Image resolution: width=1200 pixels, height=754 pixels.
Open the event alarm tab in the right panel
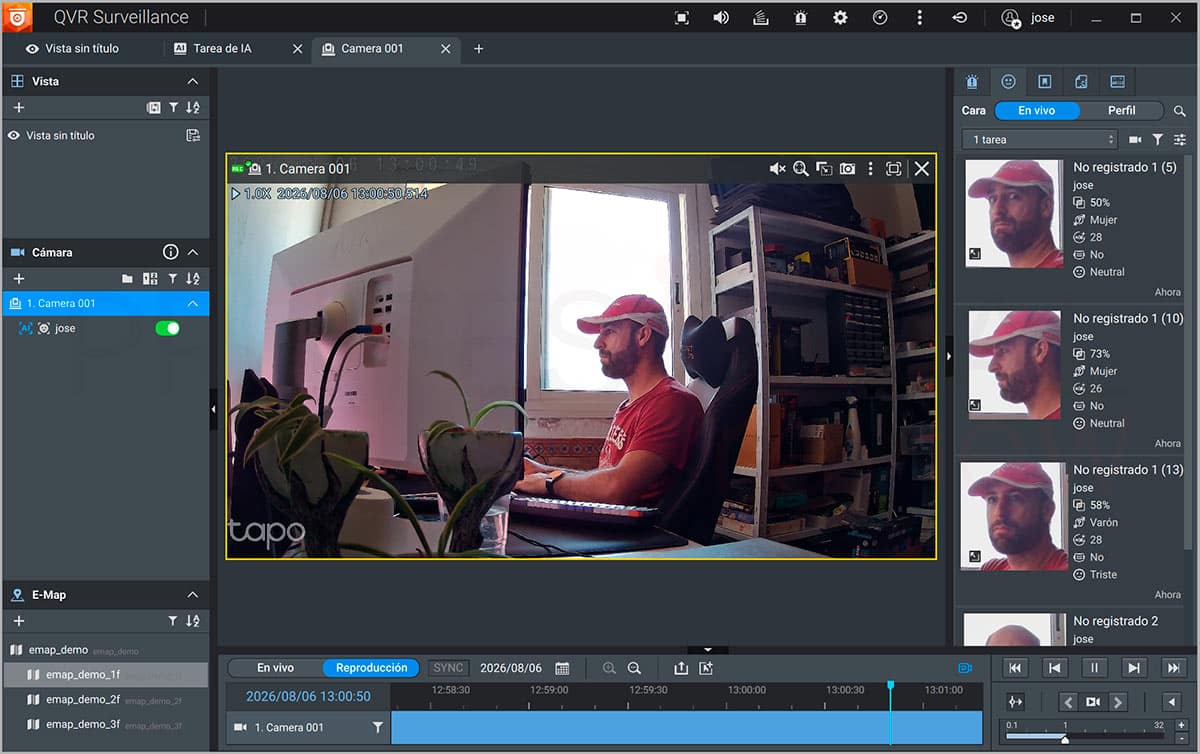[x=972, y=81]
